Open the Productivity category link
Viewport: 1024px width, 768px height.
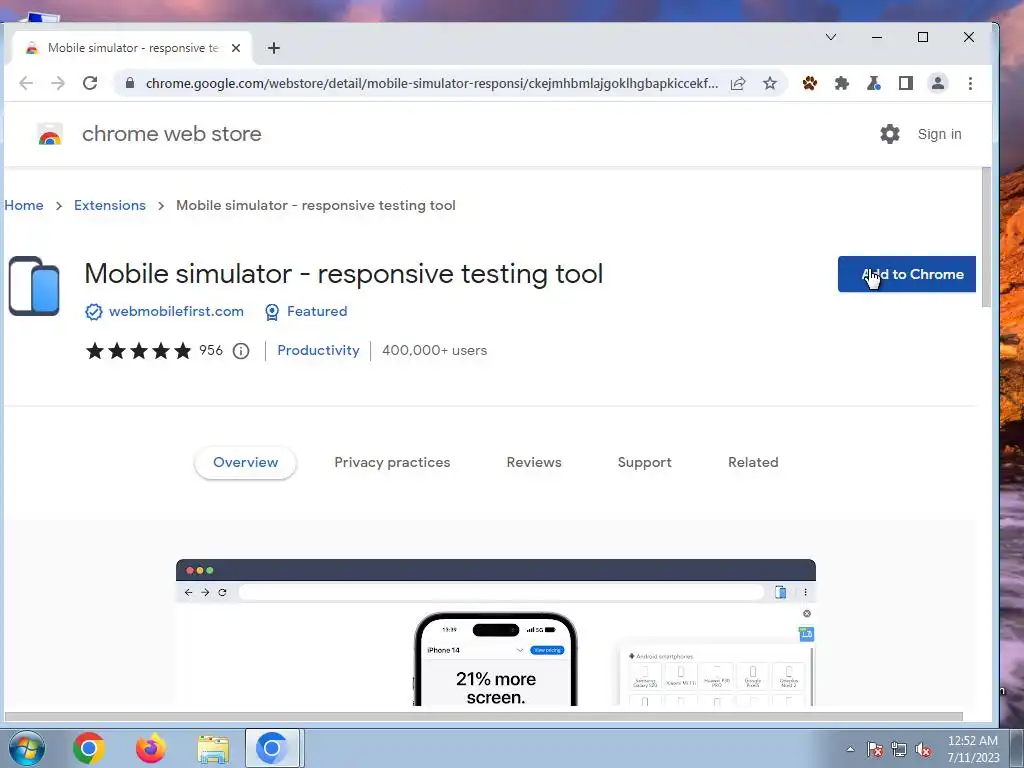(318, 350)
